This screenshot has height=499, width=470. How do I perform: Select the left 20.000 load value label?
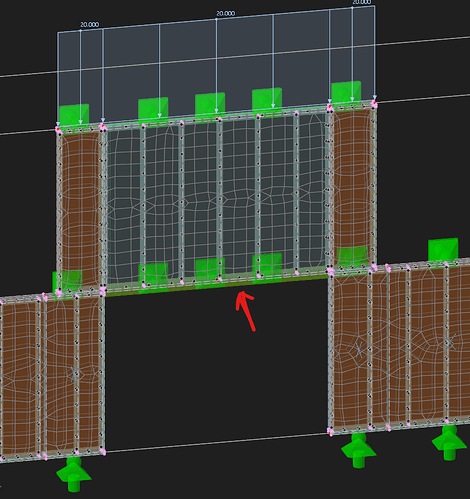coord(90,25)
